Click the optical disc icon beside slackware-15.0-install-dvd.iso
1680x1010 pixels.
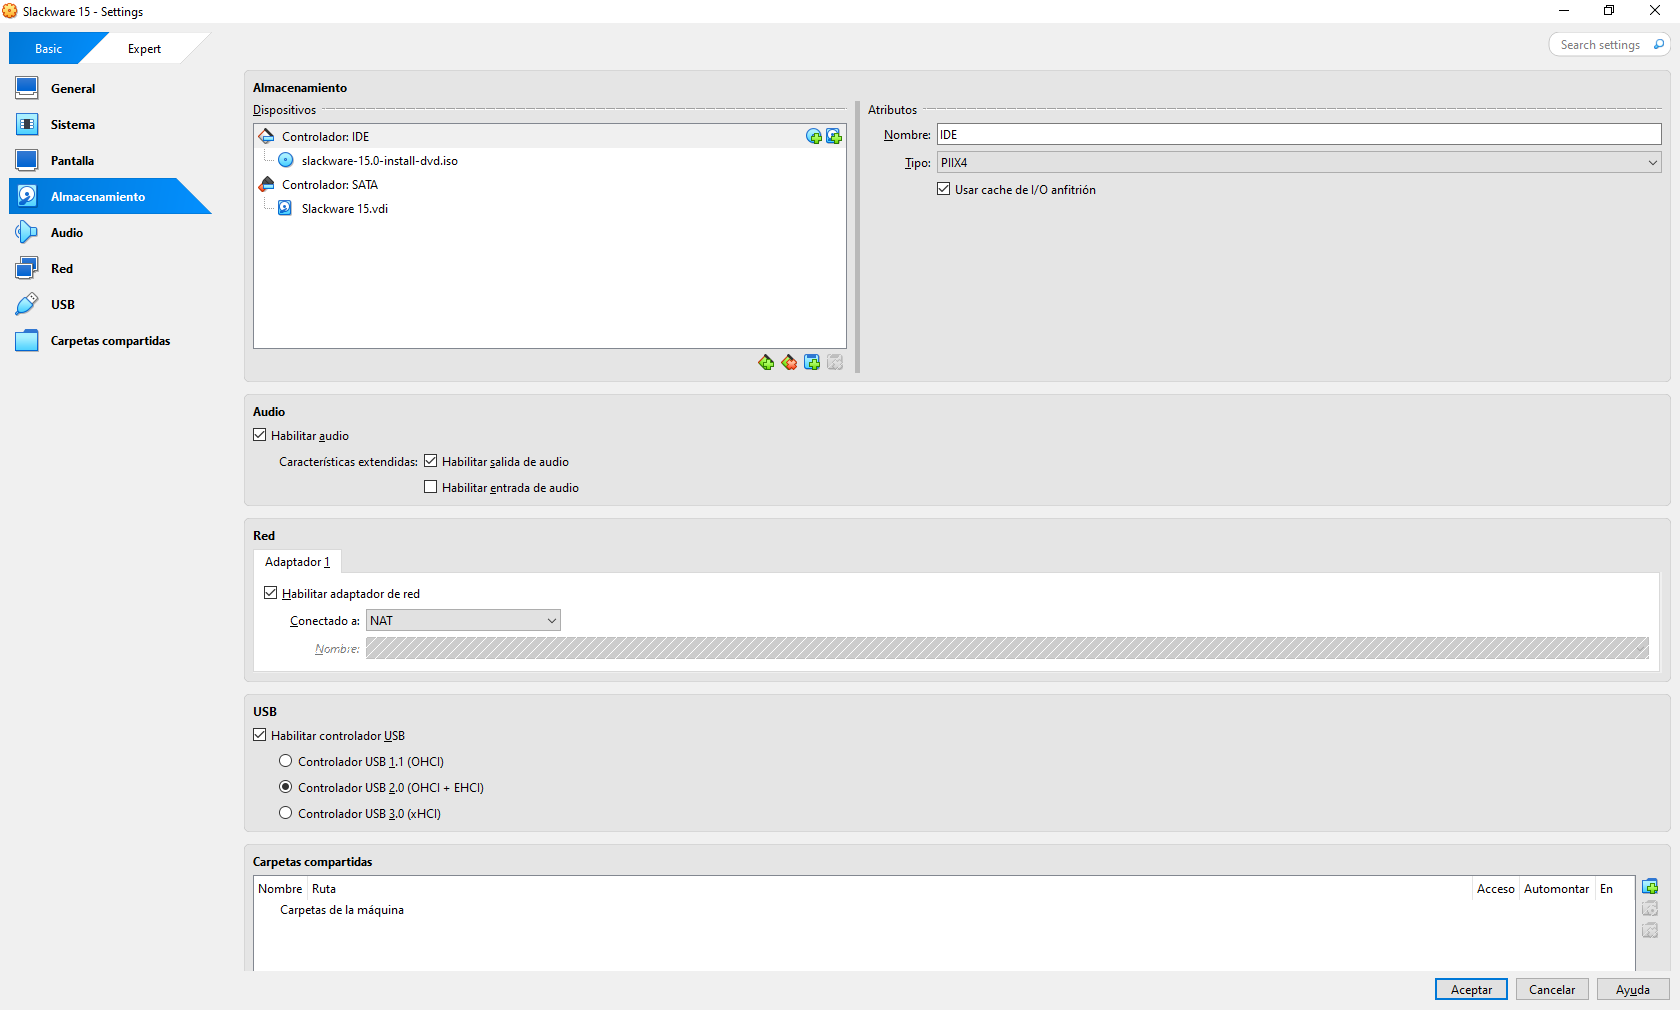tap(286, 160)
